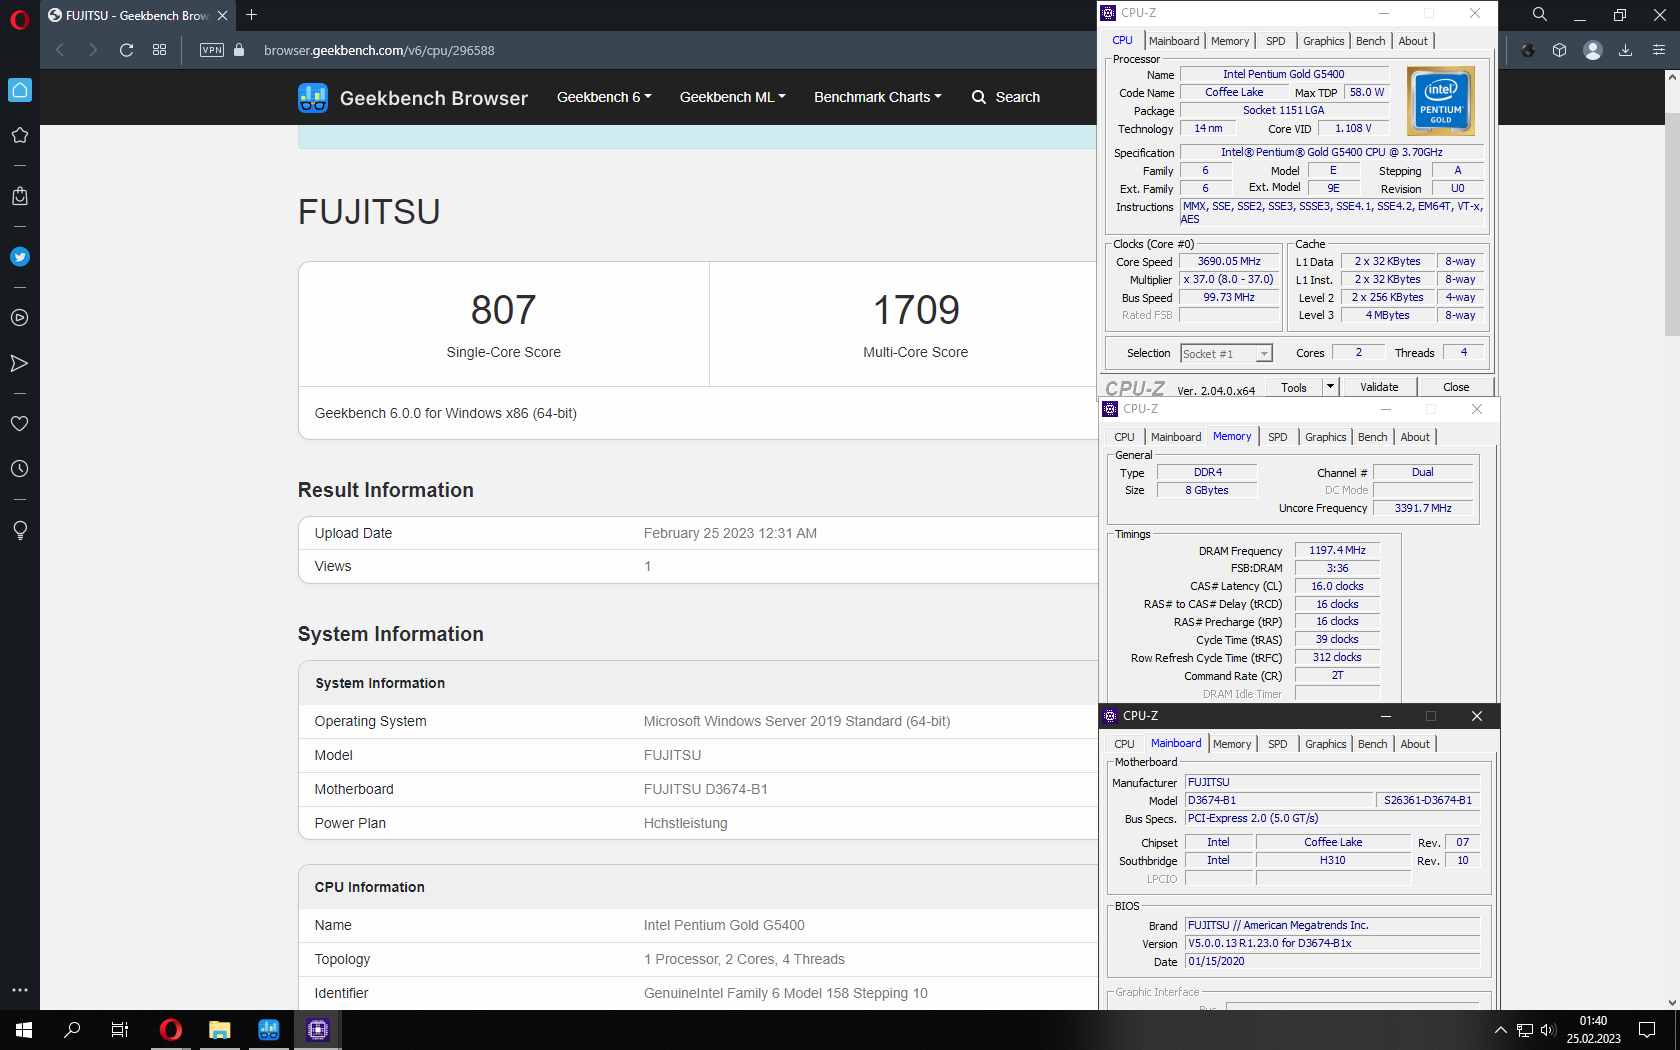
Task: Open the heart icon in the Opera sidebar
Action: [x=20, y=424]
